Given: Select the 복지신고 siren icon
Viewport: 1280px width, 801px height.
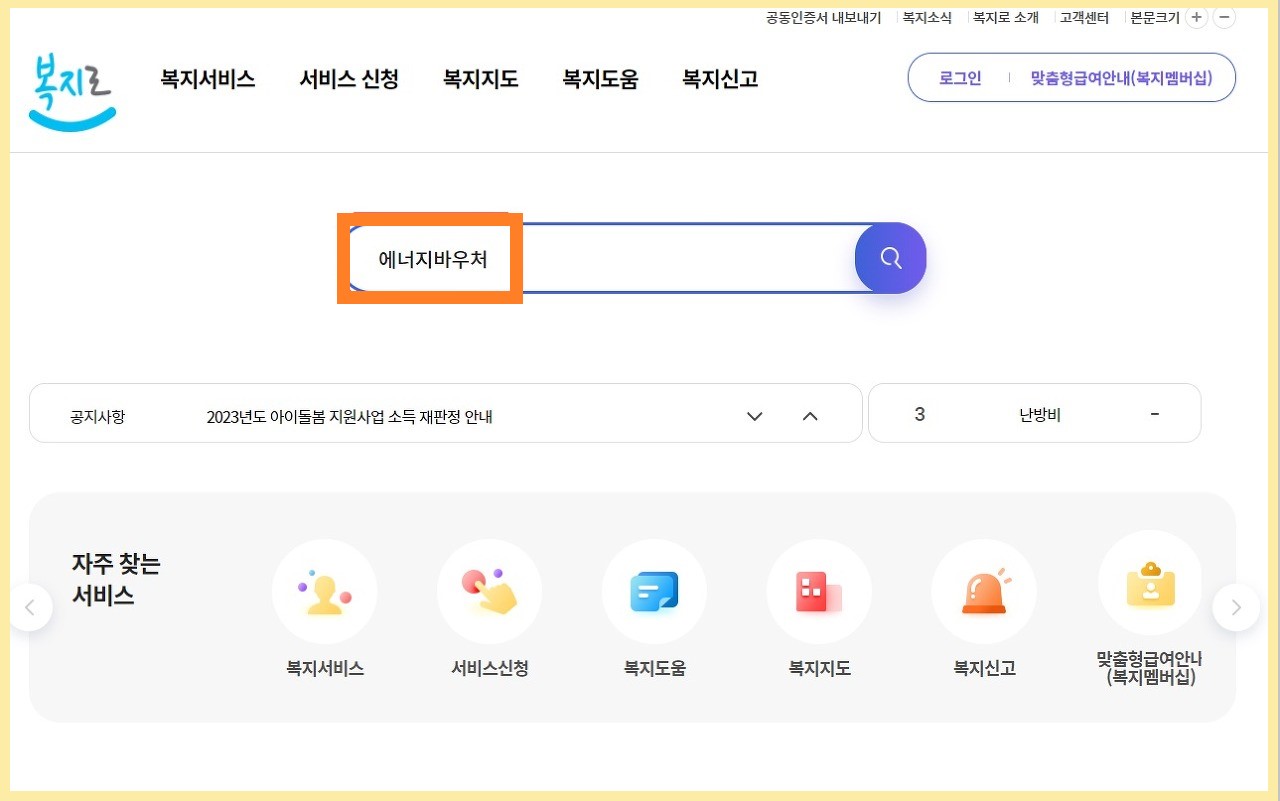Looking at the screenshot, I should 984,591.
